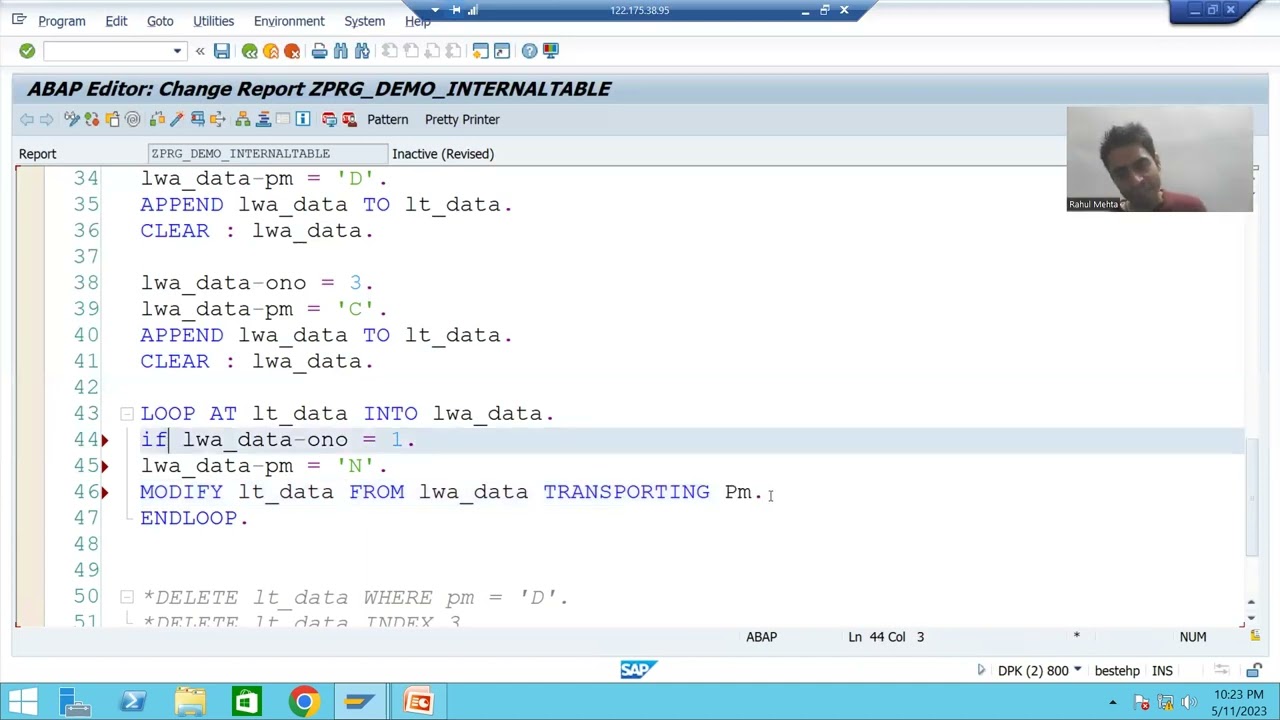The height and width of the screenshot is (720, 1280).
Task: Click the Customize Local Layout monitor icon
Action: 550,51
